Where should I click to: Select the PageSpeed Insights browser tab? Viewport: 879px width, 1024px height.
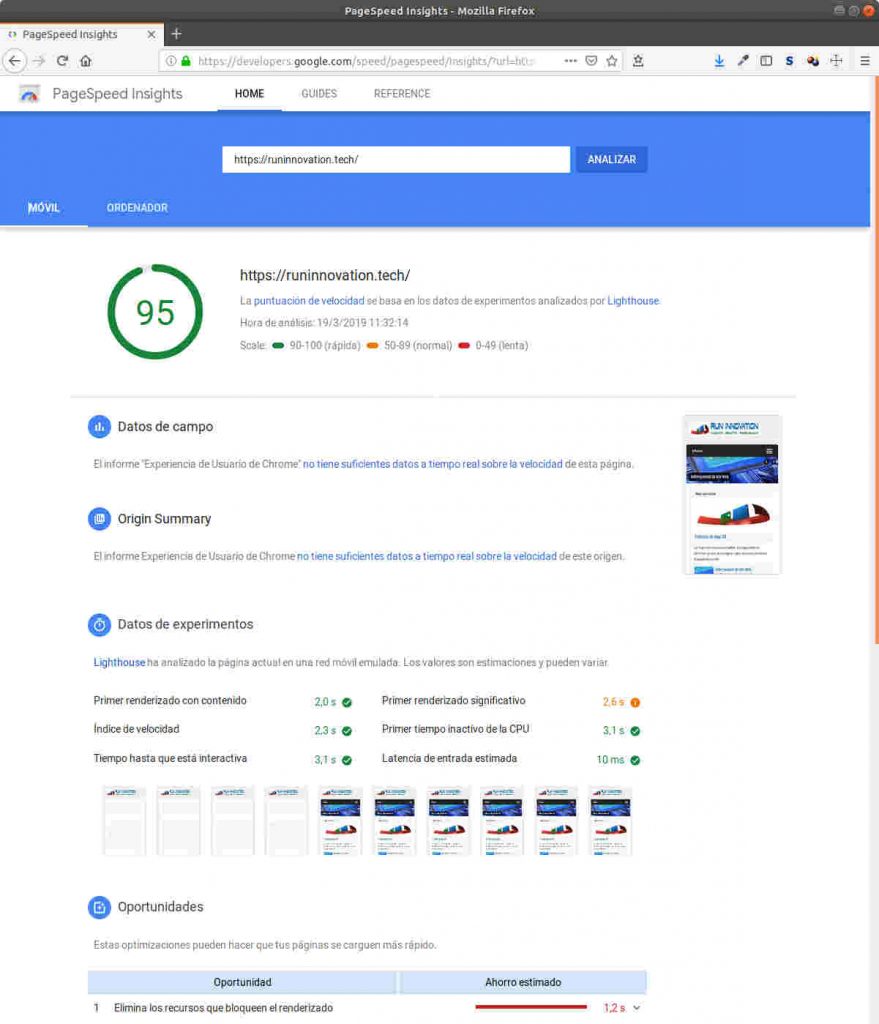pyautogui.click(x=80, y=34)
